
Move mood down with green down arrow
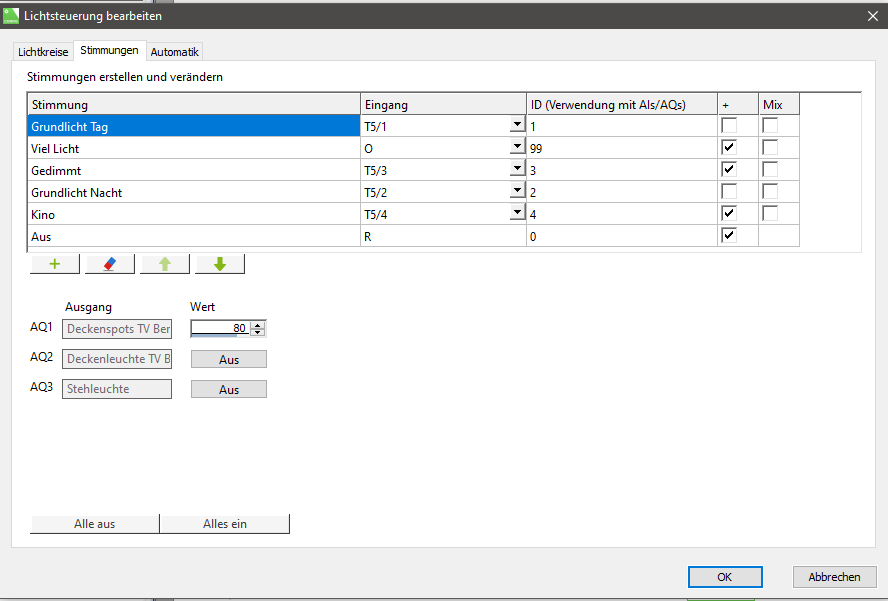point(219,264)
